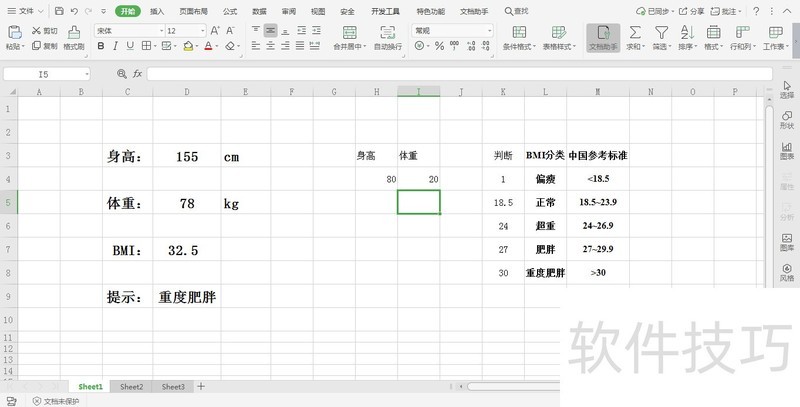This screenshot has width=800, height=407.
Task: Click the Copy (复制) icon
Action: 36,46
